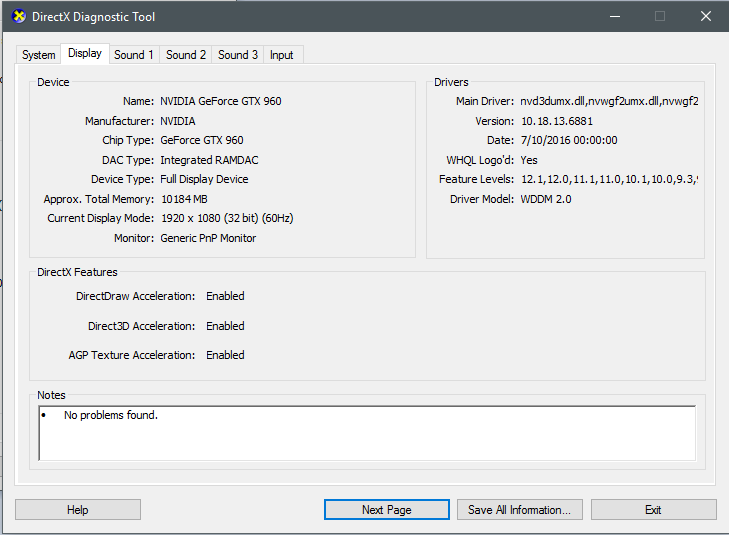Viewport: 729px width, 535px height.
Task: Click the Help button
Action: coord(78,510)
